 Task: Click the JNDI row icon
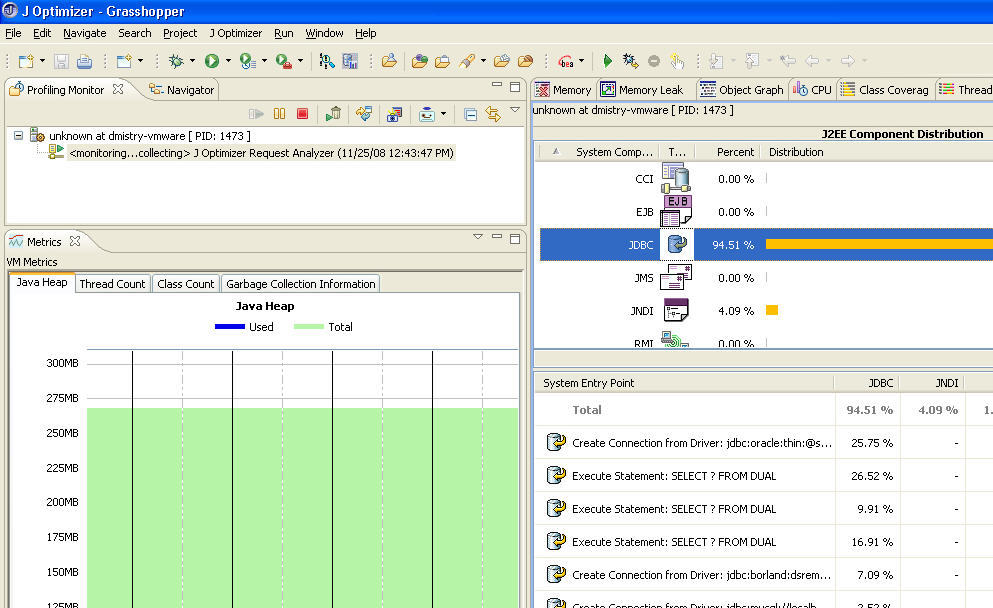click(676, 311)
